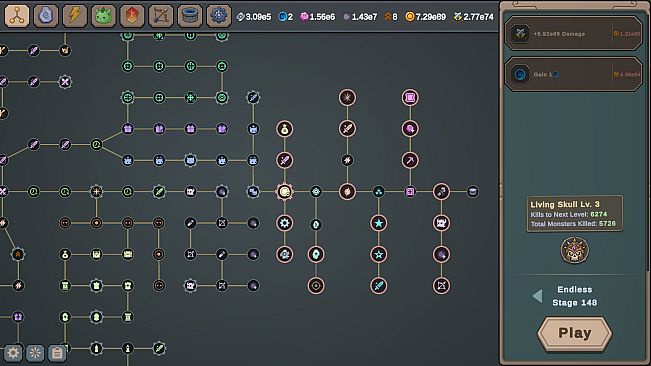Viewport: 651px width, 366px height.
Task: Open the skill tree tab
Action: [17, 16]
